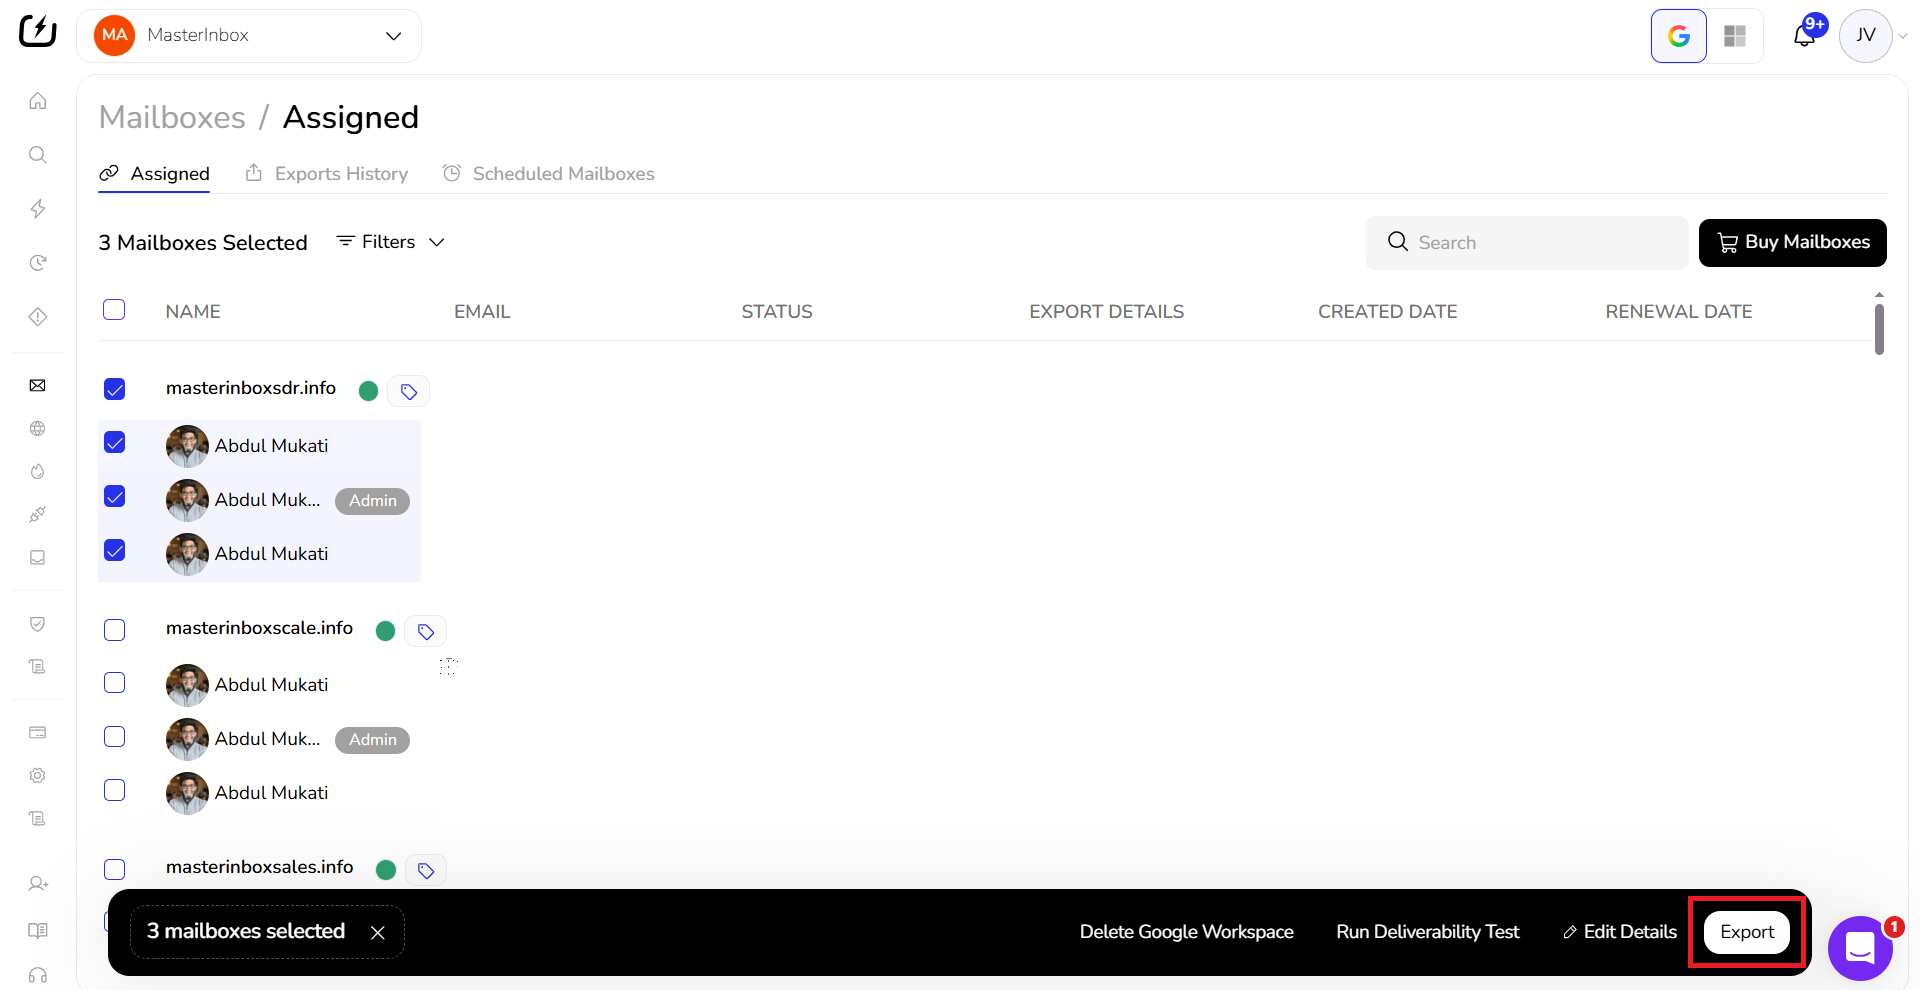Click the home icon in the sidebar
Screen dimensions: 1920x990
click(x=38, y=101)
